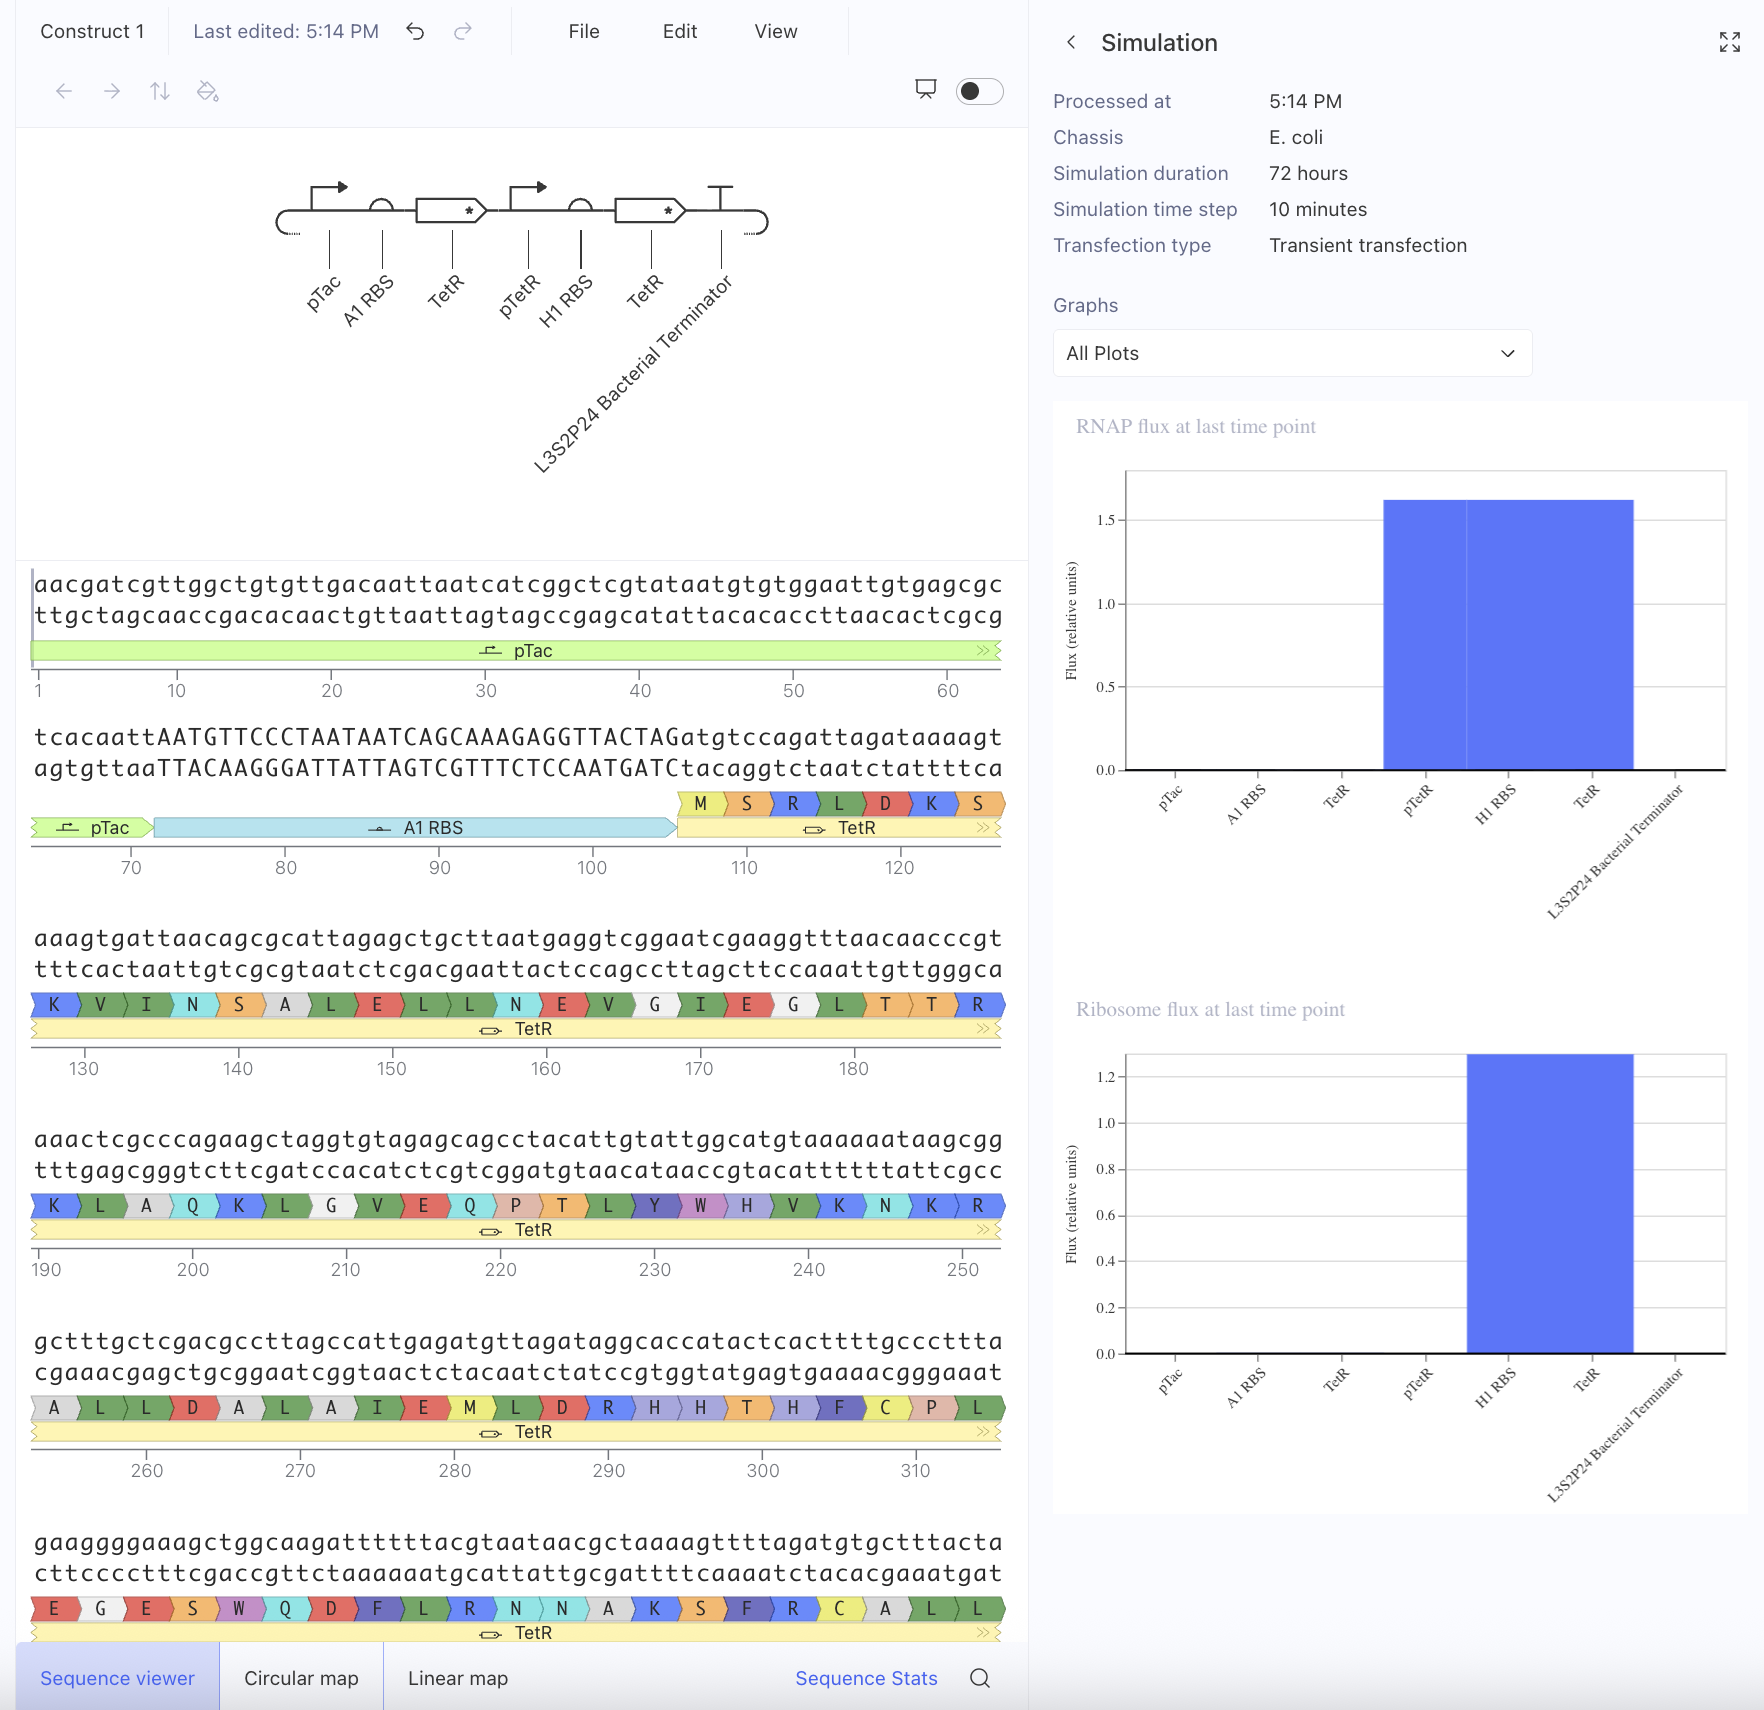The width and height of the screenshot is (1764, 1710).
Task: Click the reverse sequence arrows icon
Action: 160,92
